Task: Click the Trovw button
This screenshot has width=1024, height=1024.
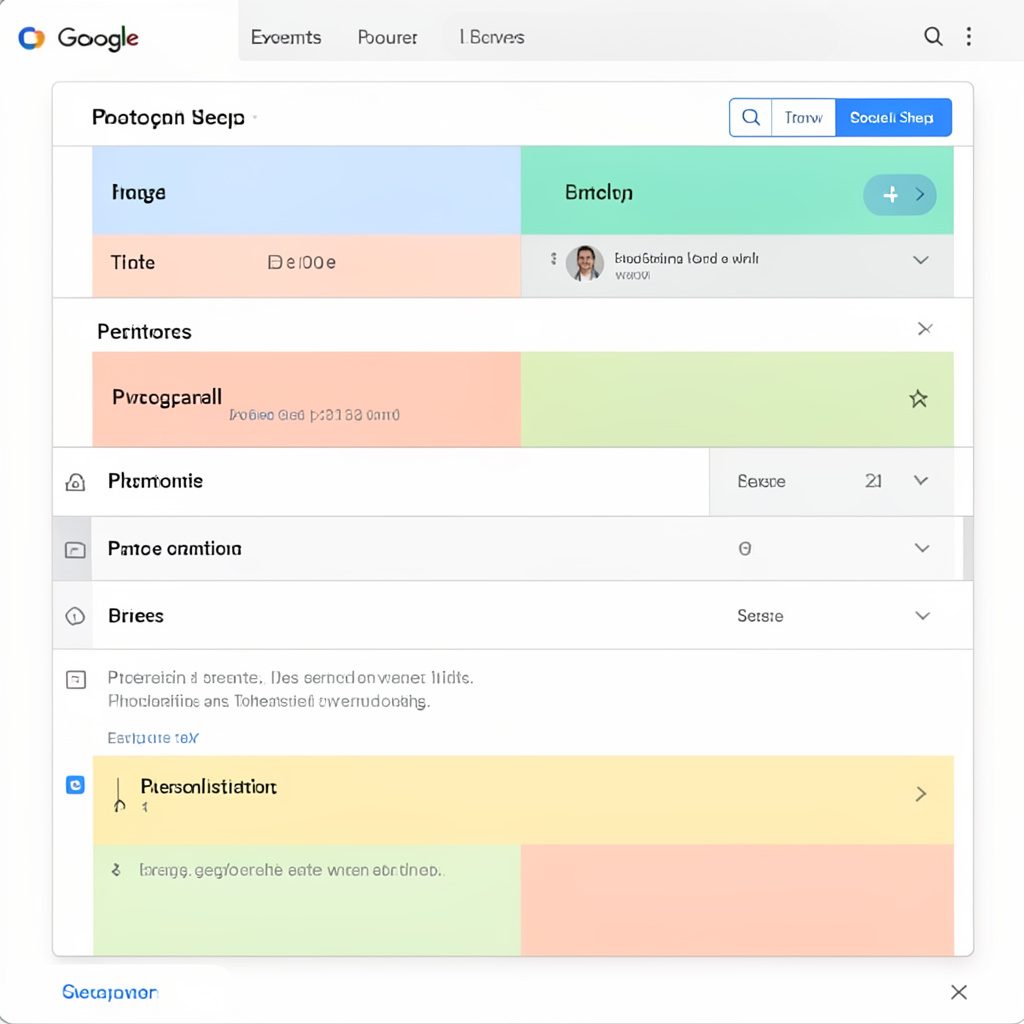Action: pyautogui.click(x=803, y=118)
